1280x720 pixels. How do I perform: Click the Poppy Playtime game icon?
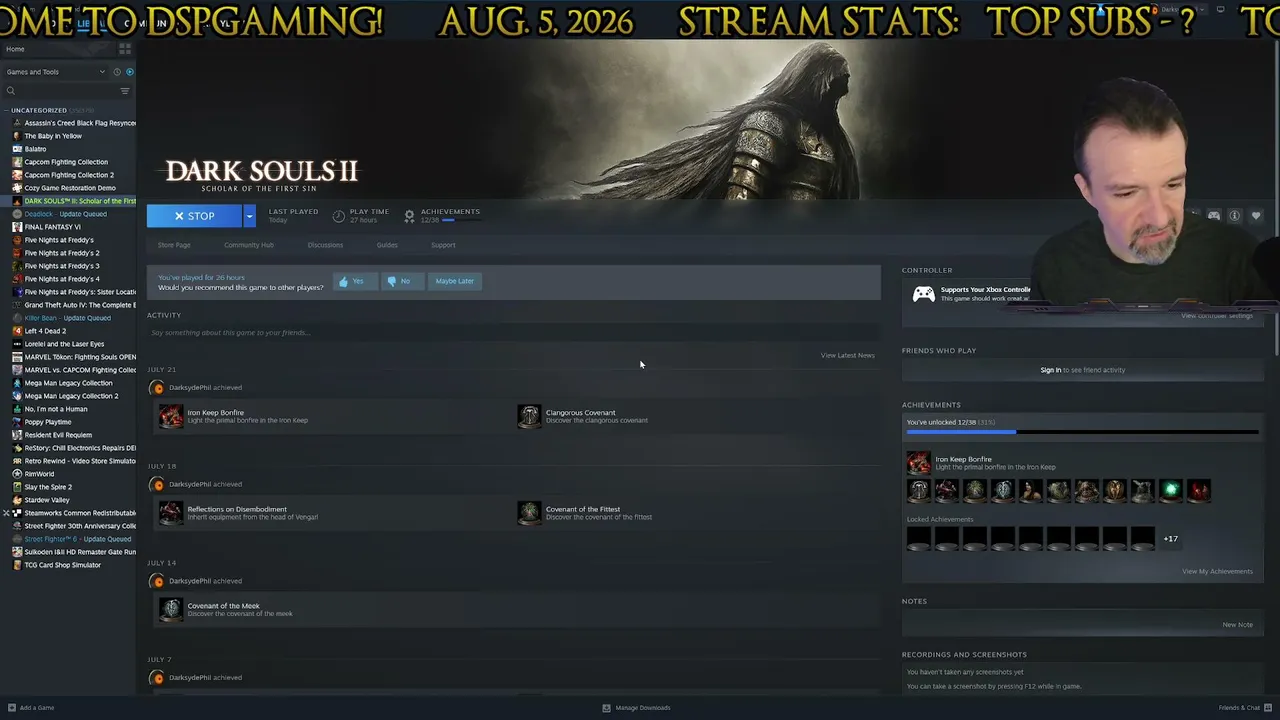click(17, 422)
